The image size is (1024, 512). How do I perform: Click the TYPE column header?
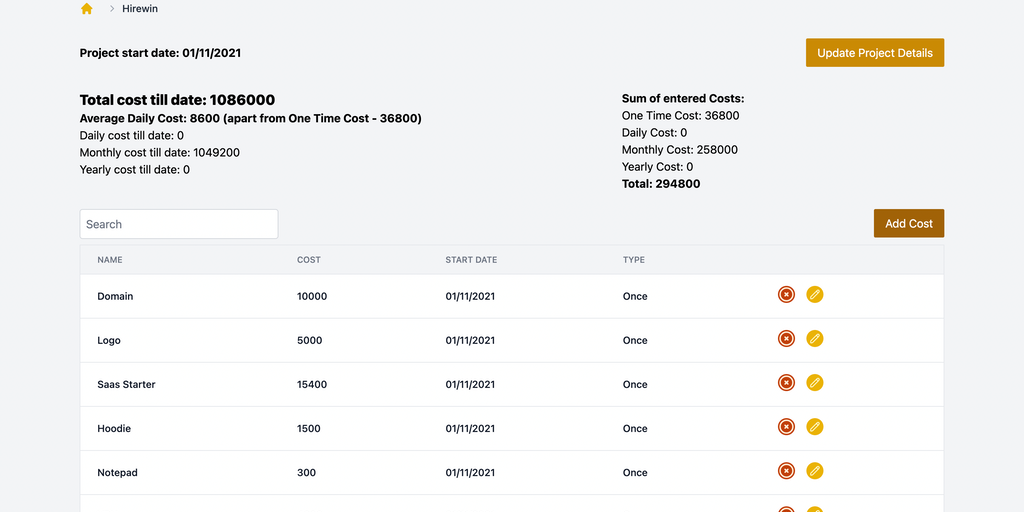click(634, 260)
